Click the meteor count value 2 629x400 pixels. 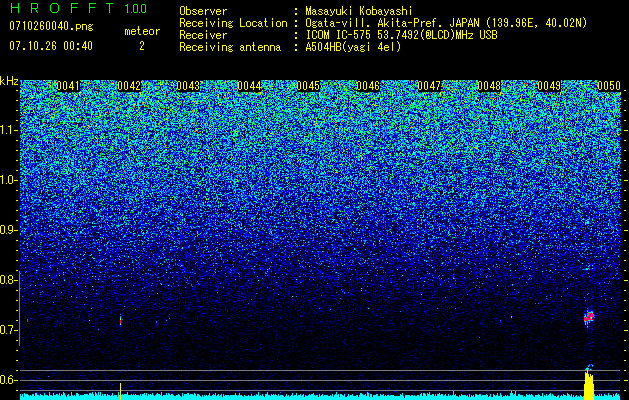point(142,46)
